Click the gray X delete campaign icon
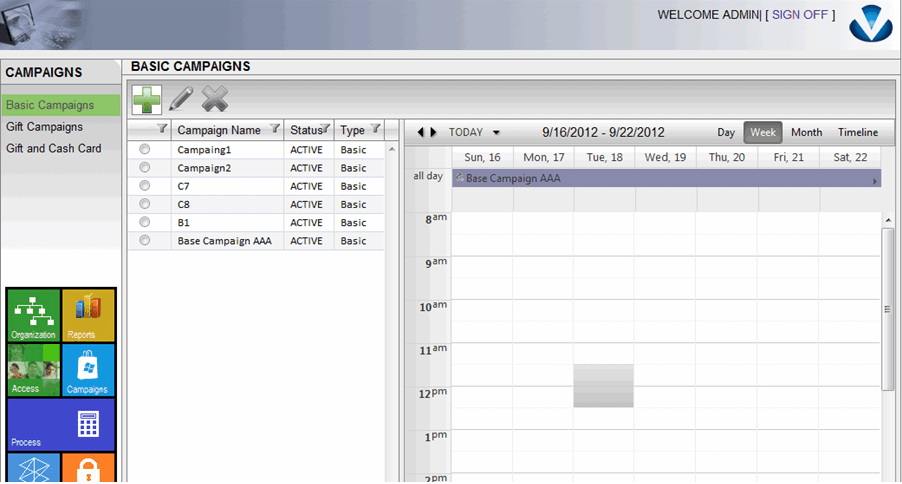902x484 pixels. click(215, 99)
